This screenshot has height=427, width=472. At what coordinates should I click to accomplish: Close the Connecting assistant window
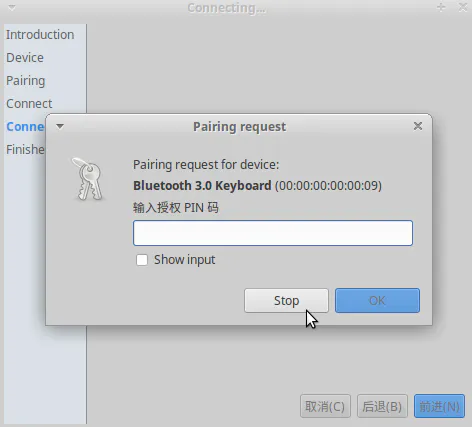(463, 7)
